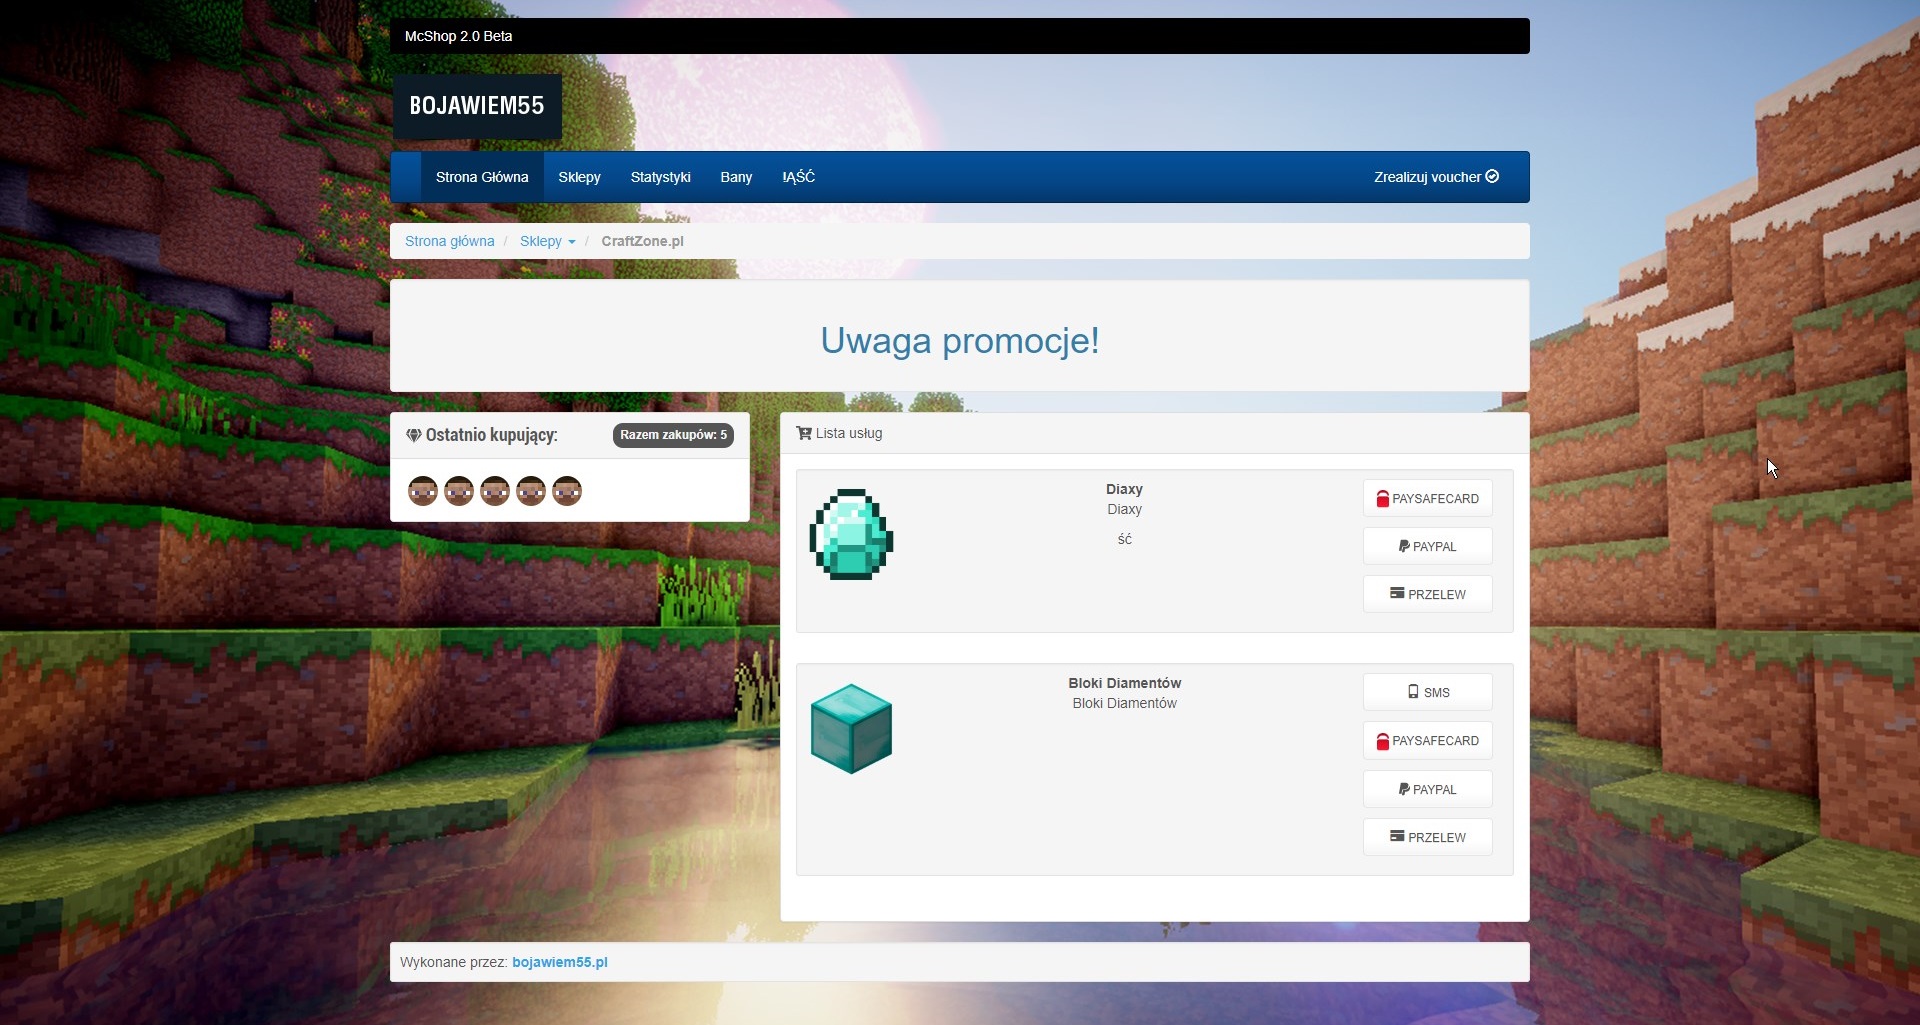Click the shopping cart icon by Lista usług
Viewport: 1920px width, 1025px height.
(803, 433)
